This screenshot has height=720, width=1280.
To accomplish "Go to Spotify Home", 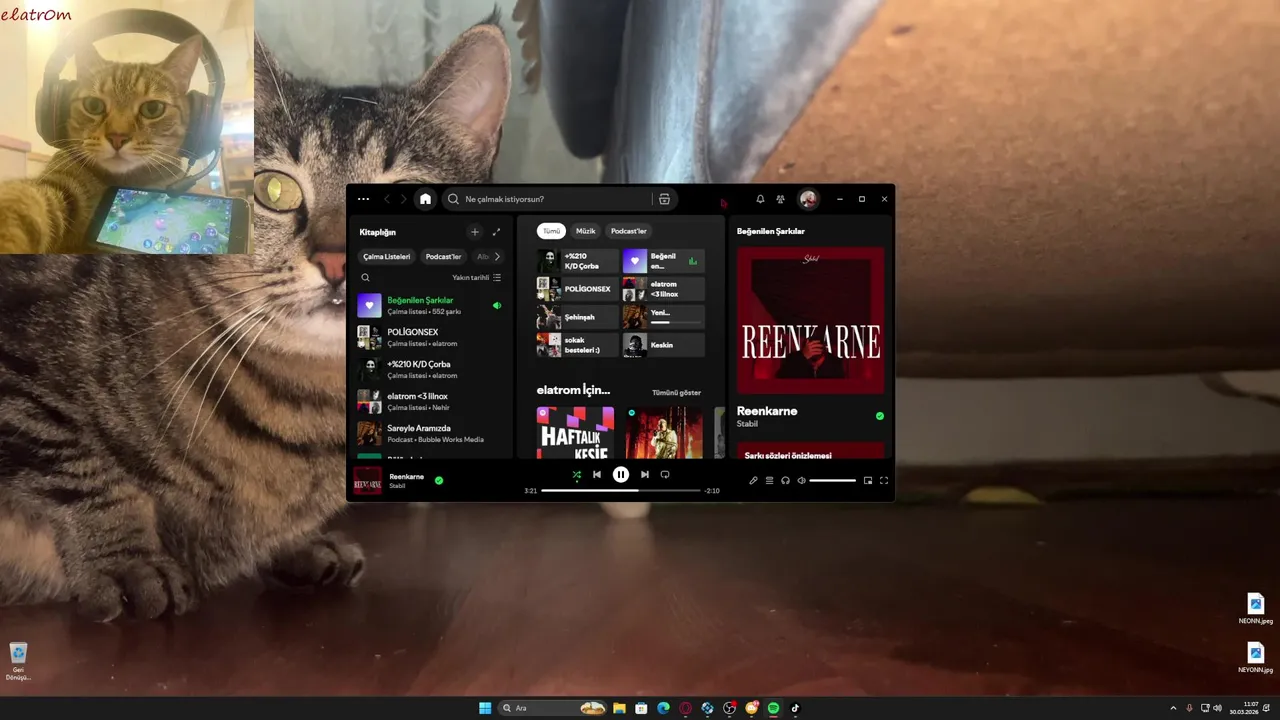I will coord(425,199).
